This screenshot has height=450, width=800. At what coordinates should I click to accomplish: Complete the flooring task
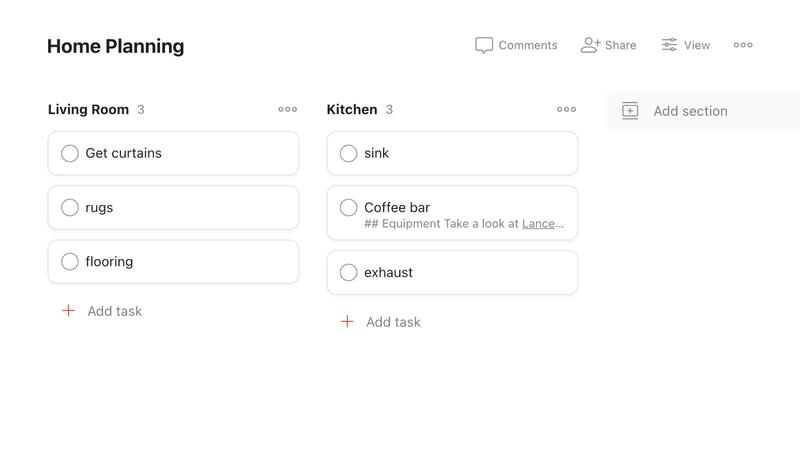(70, 262)
